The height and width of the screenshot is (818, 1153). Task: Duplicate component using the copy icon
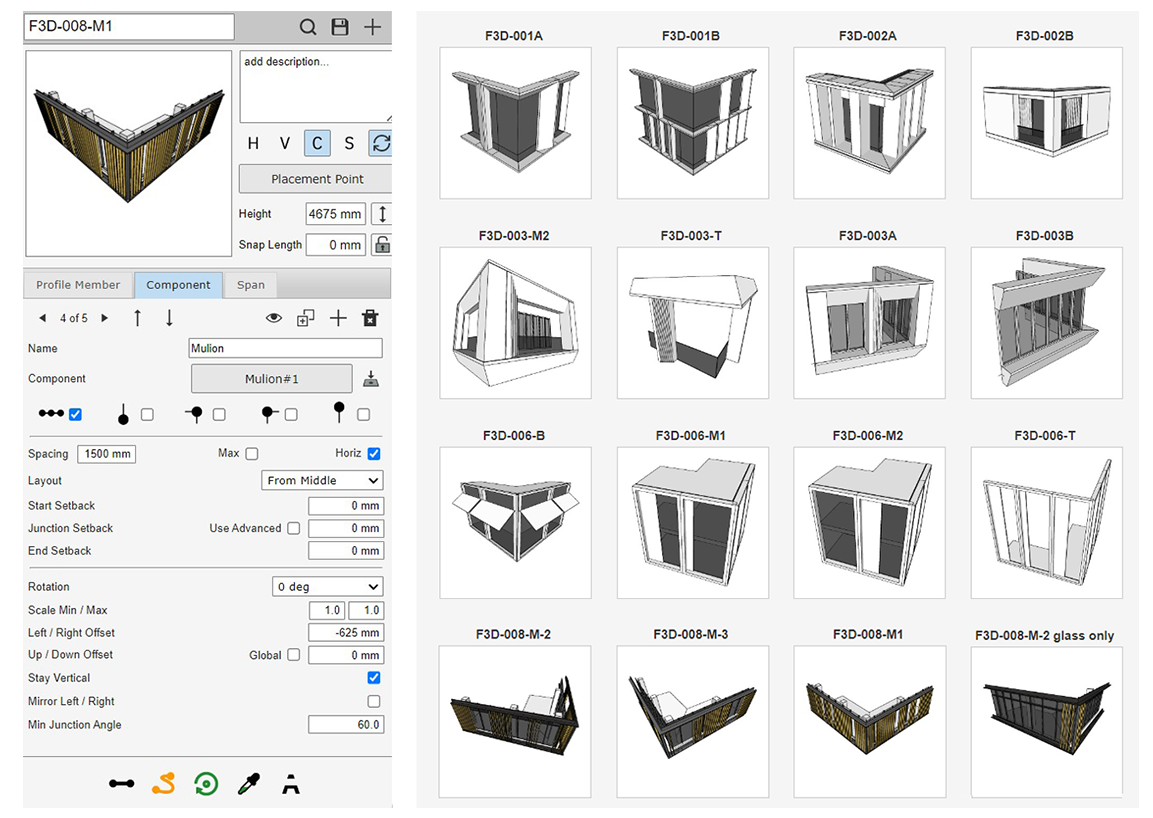click(x=306, y=318)
